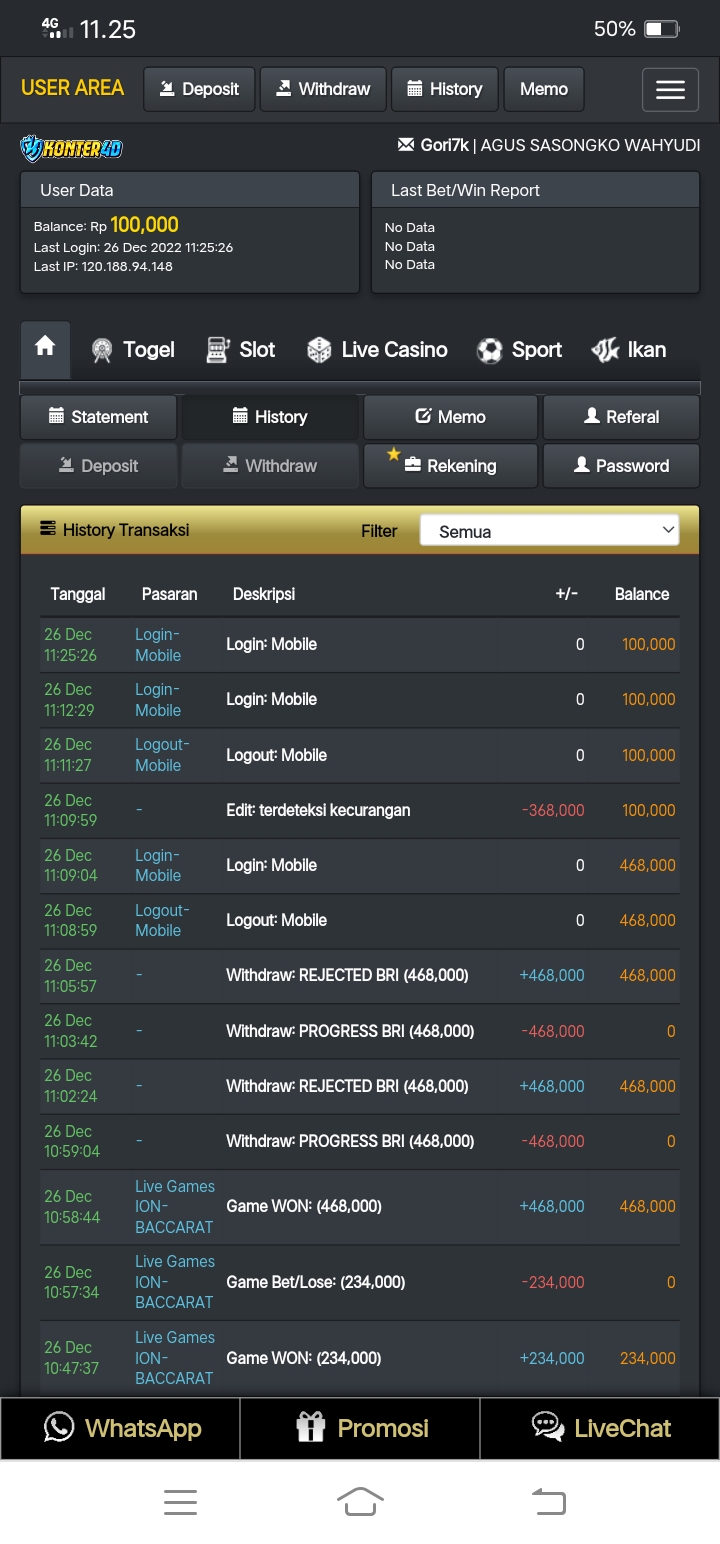The width and height of the screenshot is (720, 1544).
Task: Tap the home icon tab
Action: point(45,348)
